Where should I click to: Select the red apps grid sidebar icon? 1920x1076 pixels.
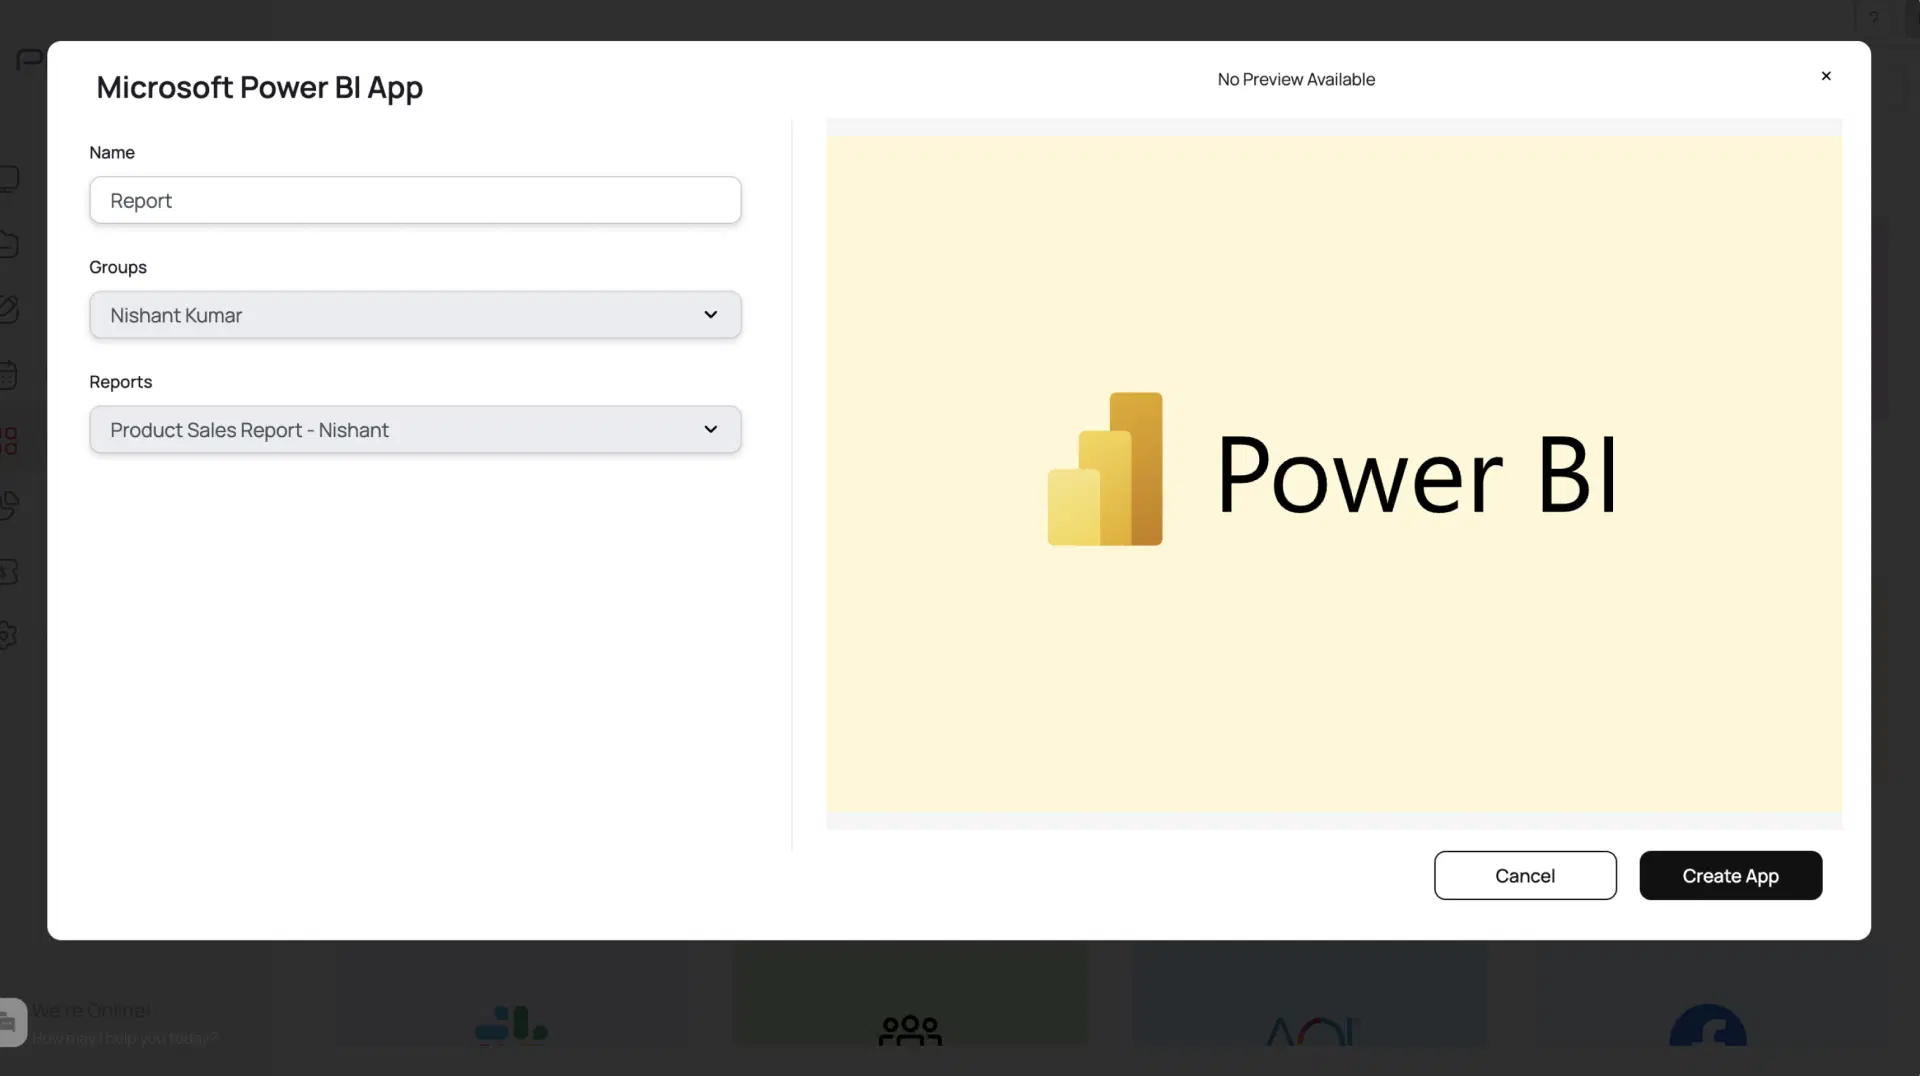pos(10,440)
